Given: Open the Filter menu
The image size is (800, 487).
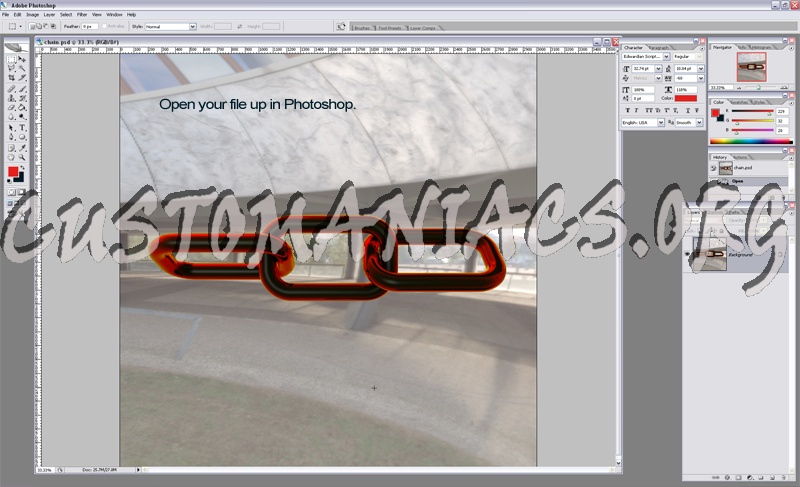Looking at the screenshot, I should [x=82, y=15].
